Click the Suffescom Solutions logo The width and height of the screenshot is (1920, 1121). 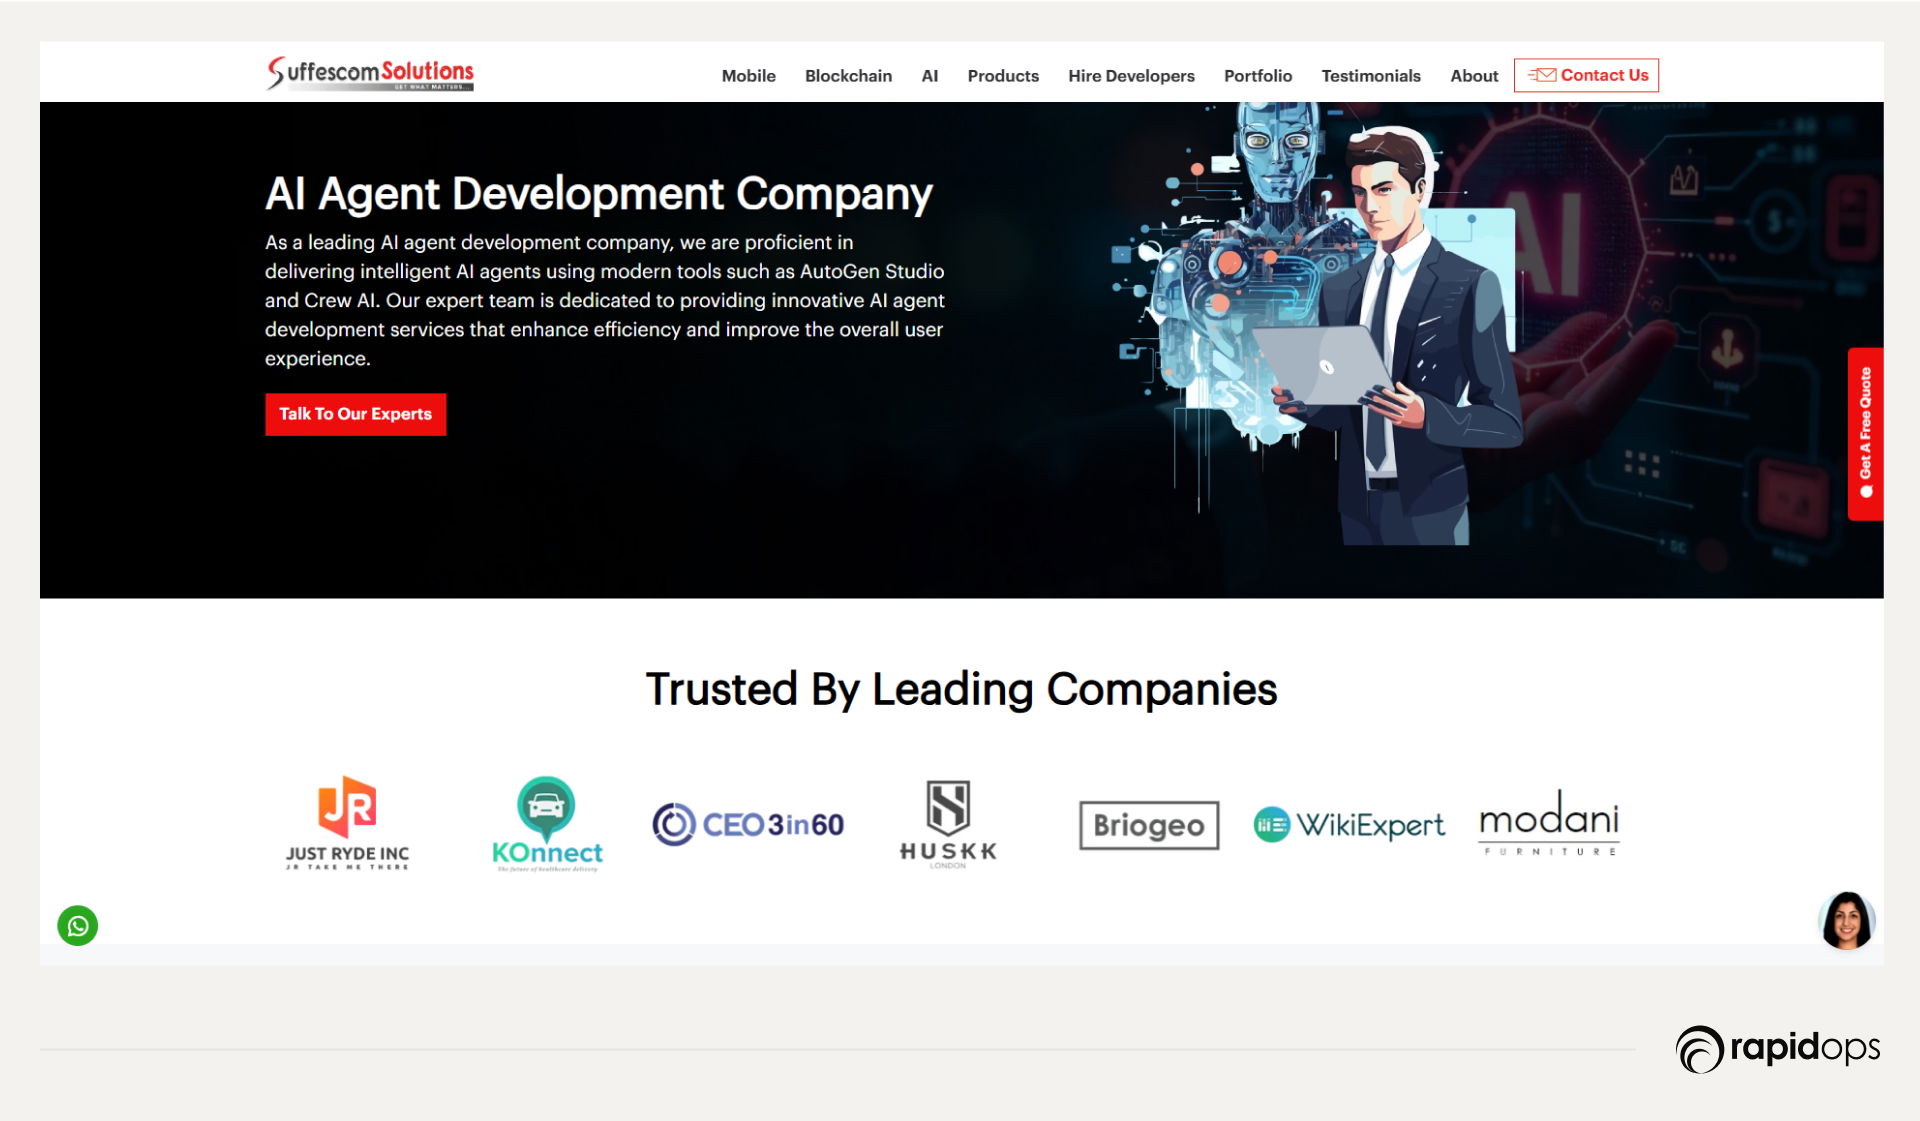click(x=370, y=73)
